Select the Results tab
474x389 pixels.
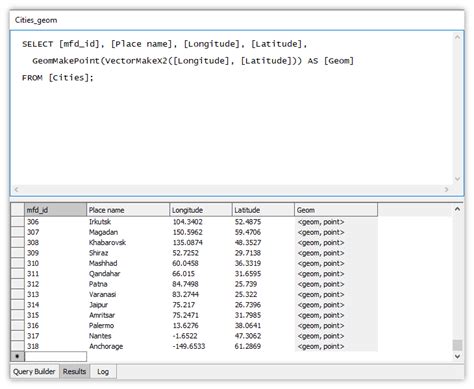(x=74, y=371)
